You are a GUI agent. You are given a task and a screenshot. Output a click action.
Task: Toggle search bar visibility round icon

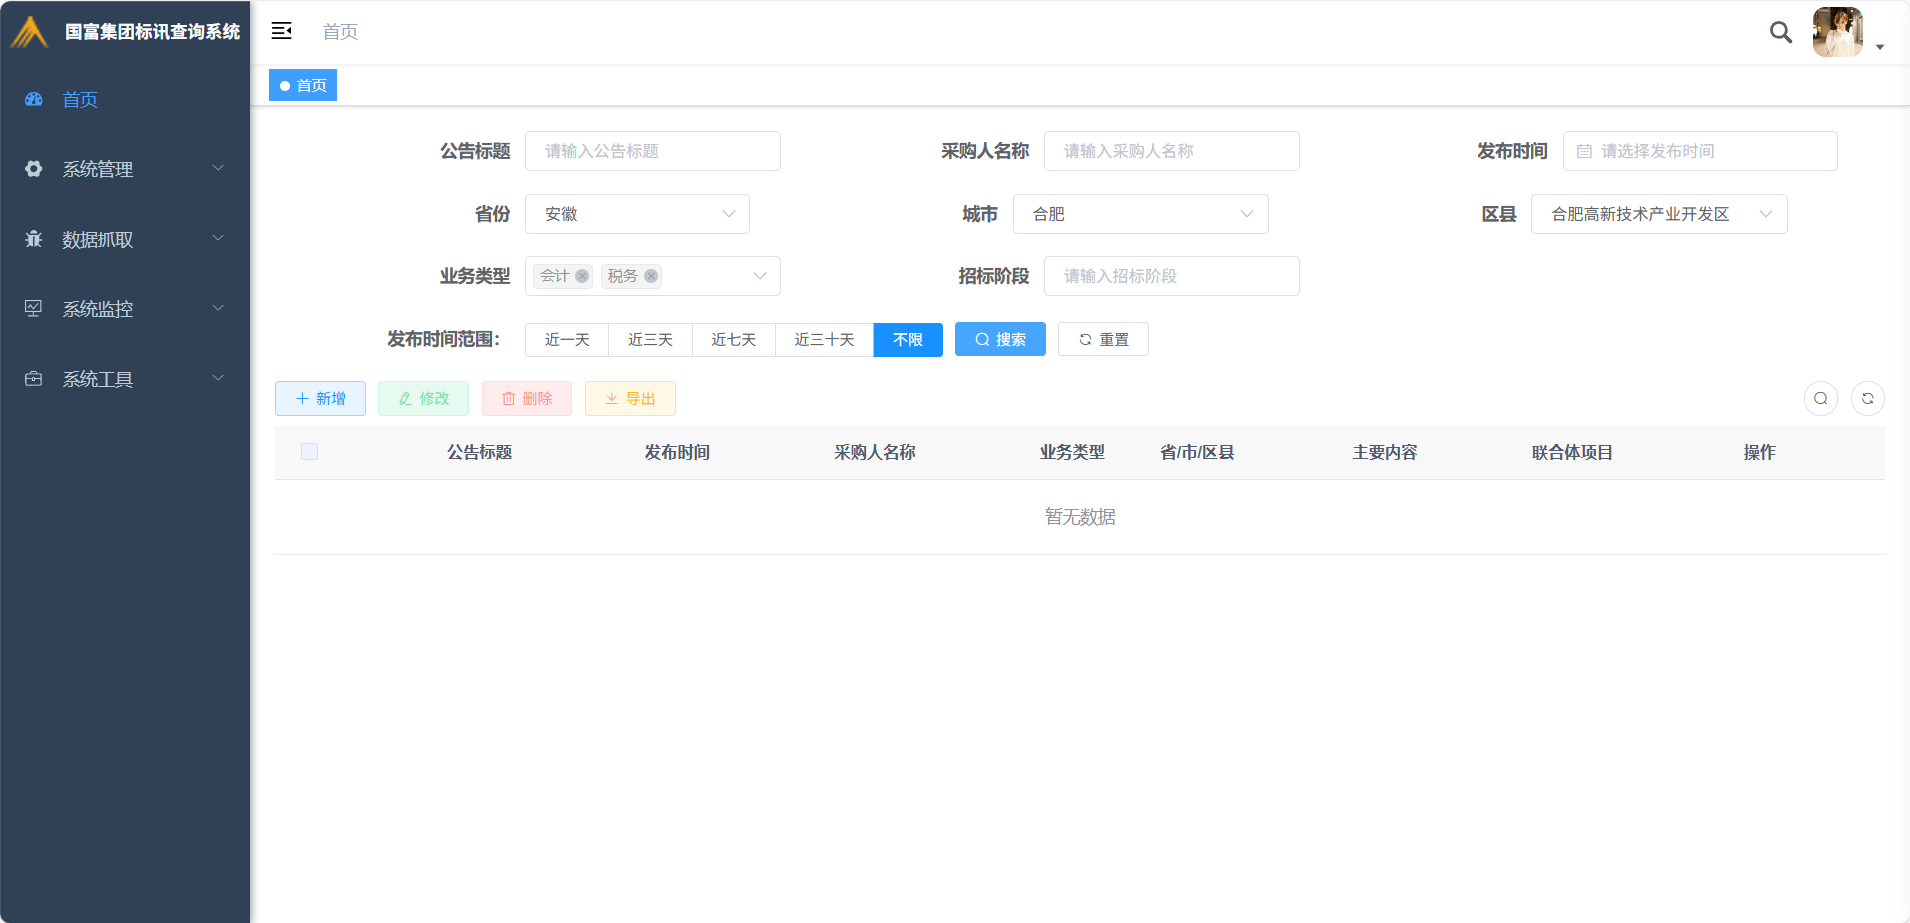(1820, 398)
